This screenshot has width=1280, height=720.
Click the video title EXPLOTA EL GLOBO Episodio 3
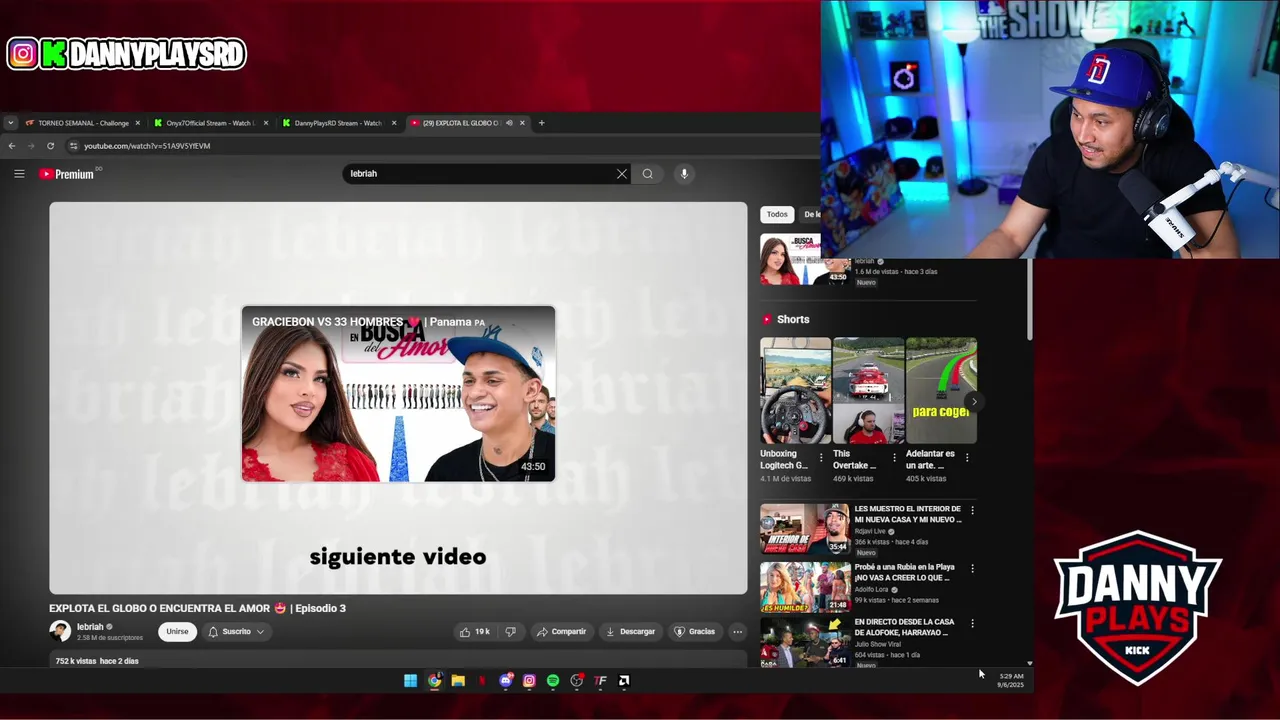pyautogui.click(x=198, y=609)
